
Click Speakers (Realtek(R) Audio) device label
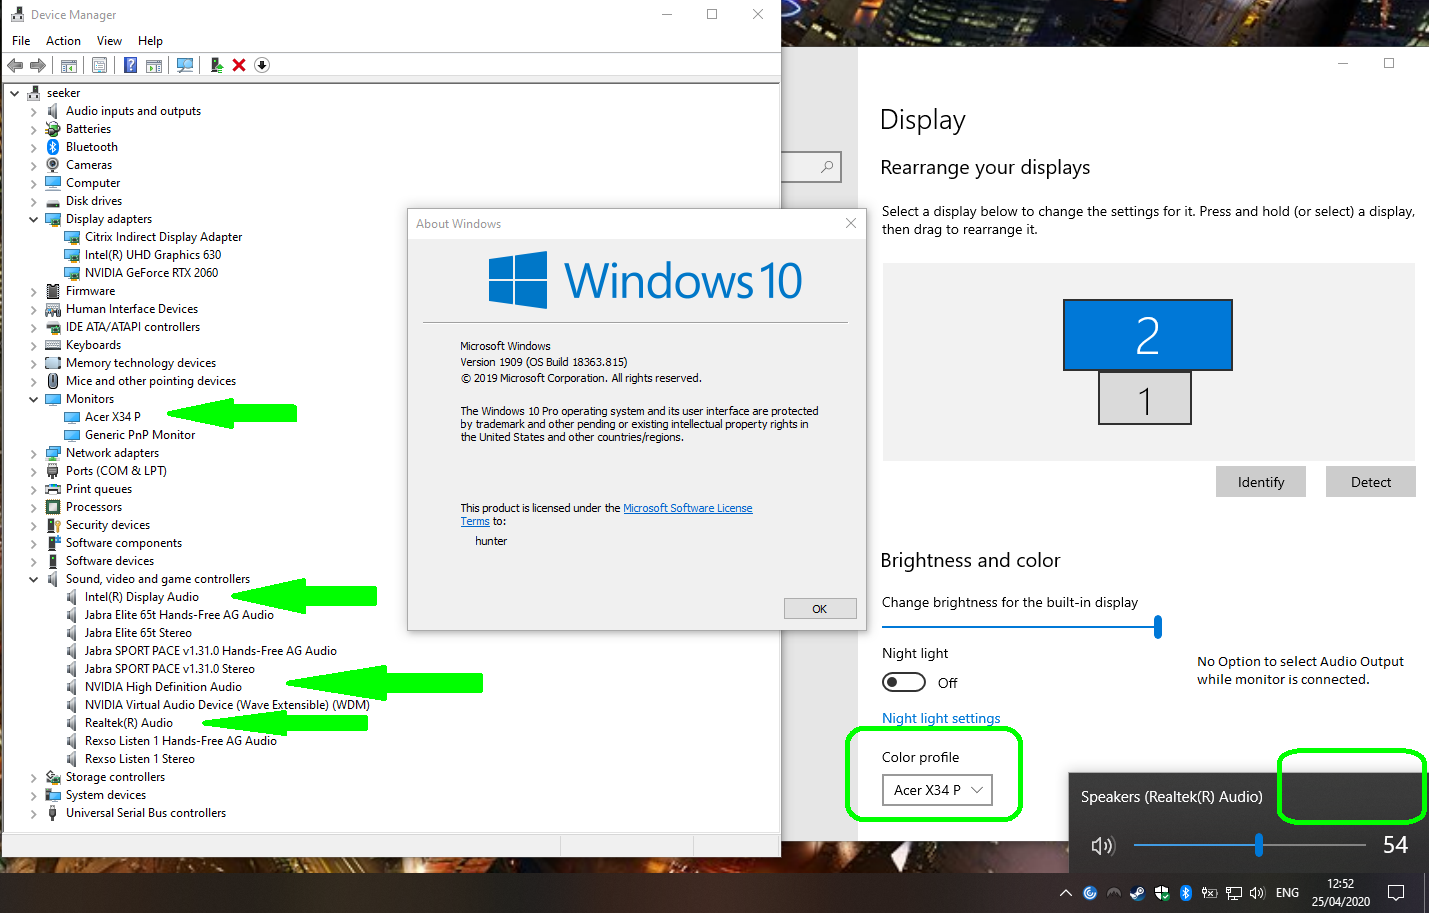point(1171,797)
